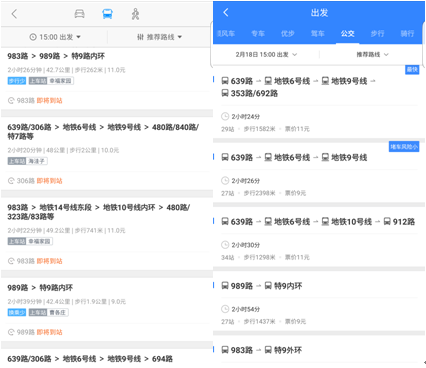The width and height of the screenshot is (426, 368).
Task: Click the bus icon beside 912路
Action: 387,222
